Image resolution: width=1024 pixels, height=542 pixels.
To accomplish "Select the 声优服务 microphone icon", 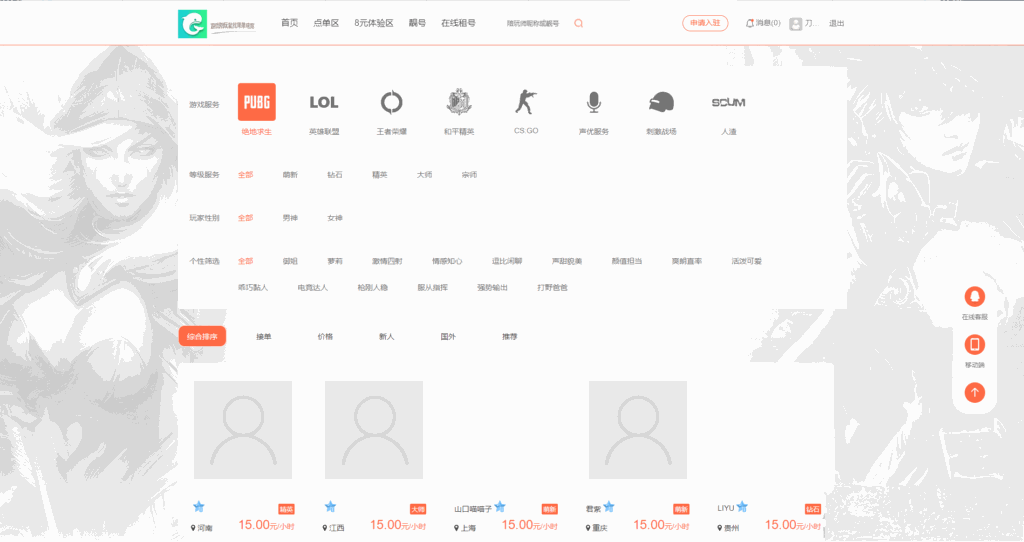I will pyautogui.click(x=594, y=102).
